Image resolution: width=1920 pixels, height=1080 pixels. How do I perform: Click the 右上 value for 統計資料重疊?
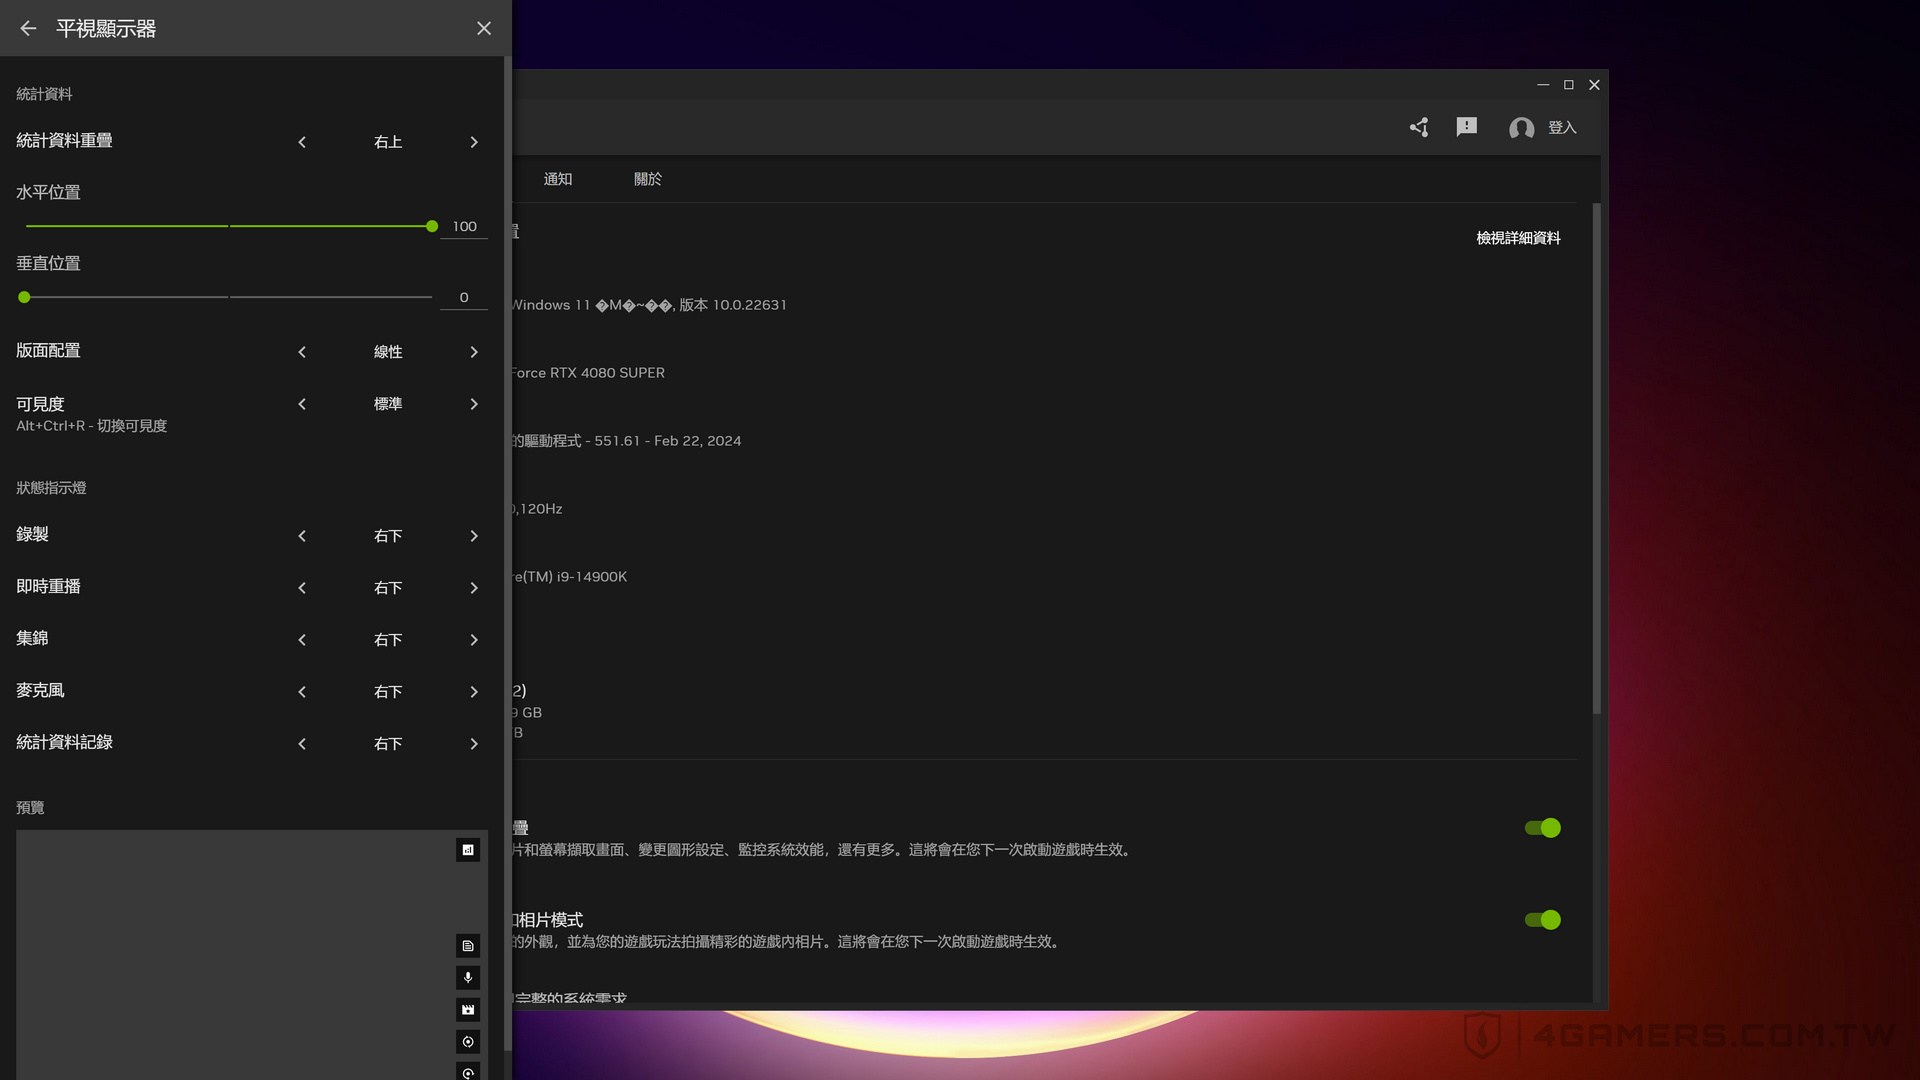click(x=388, y=142)
